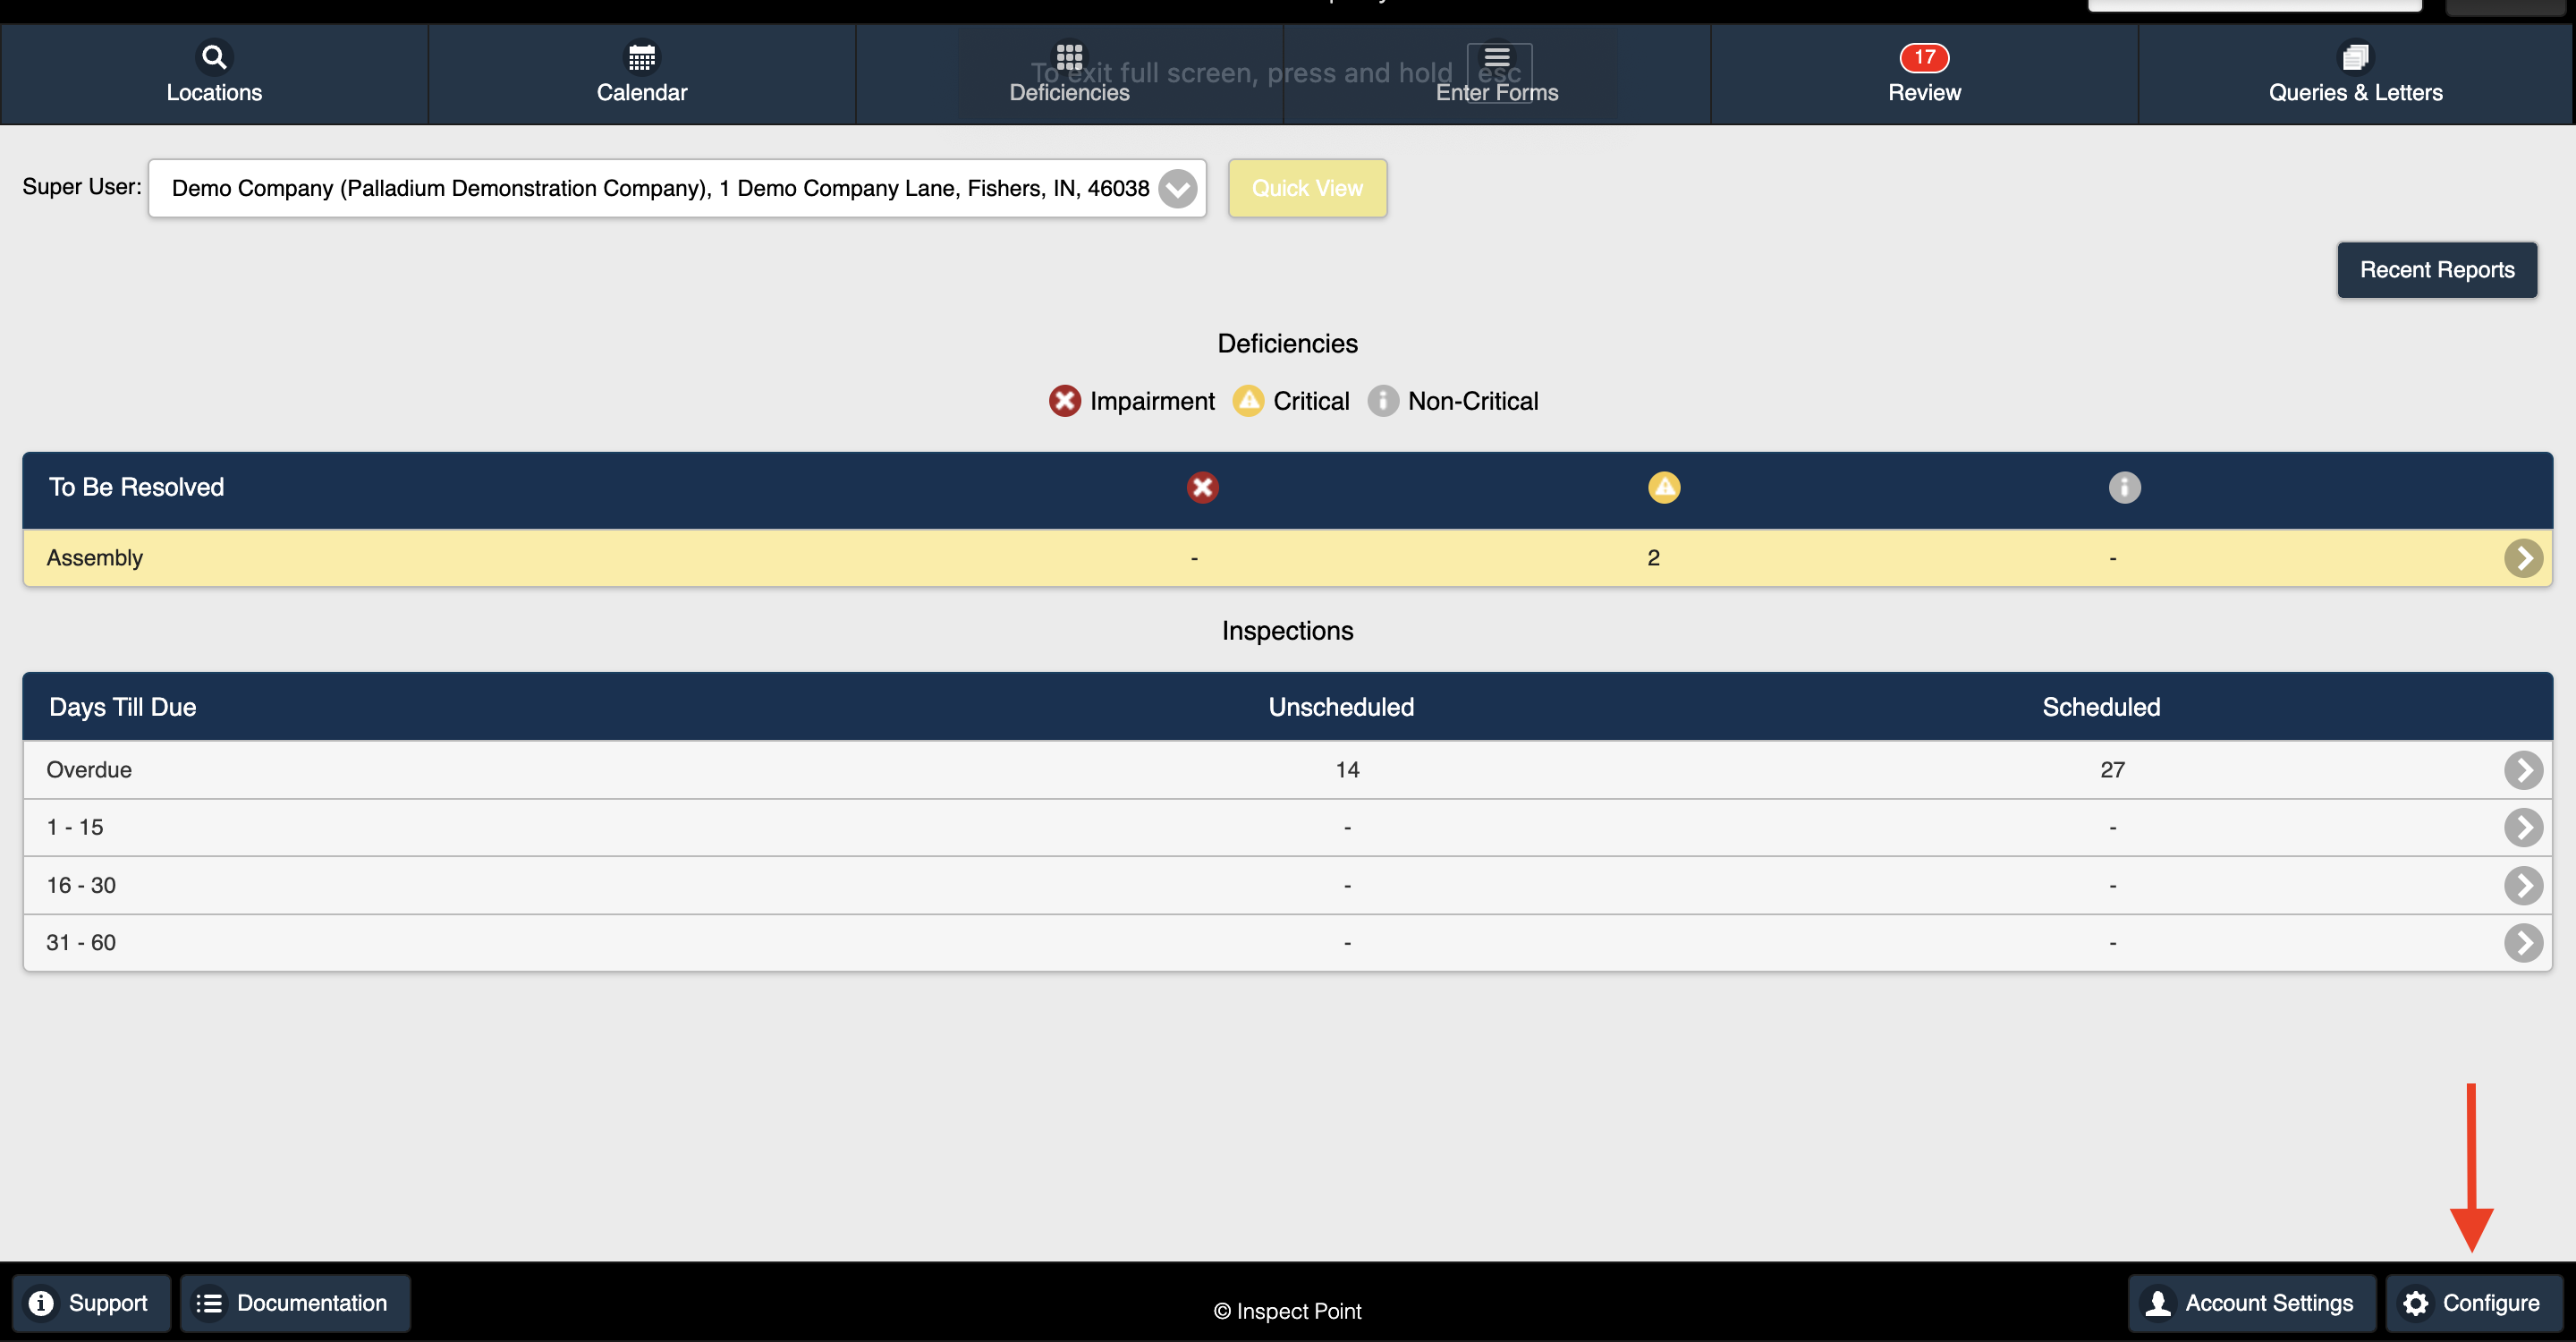
Task: Switch to the Enter Forms tab
Action: tap(1496, 74)
